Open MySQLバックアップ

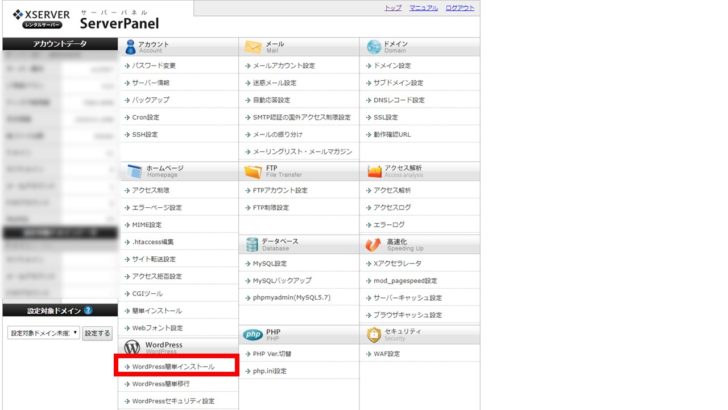coord(282,281)
